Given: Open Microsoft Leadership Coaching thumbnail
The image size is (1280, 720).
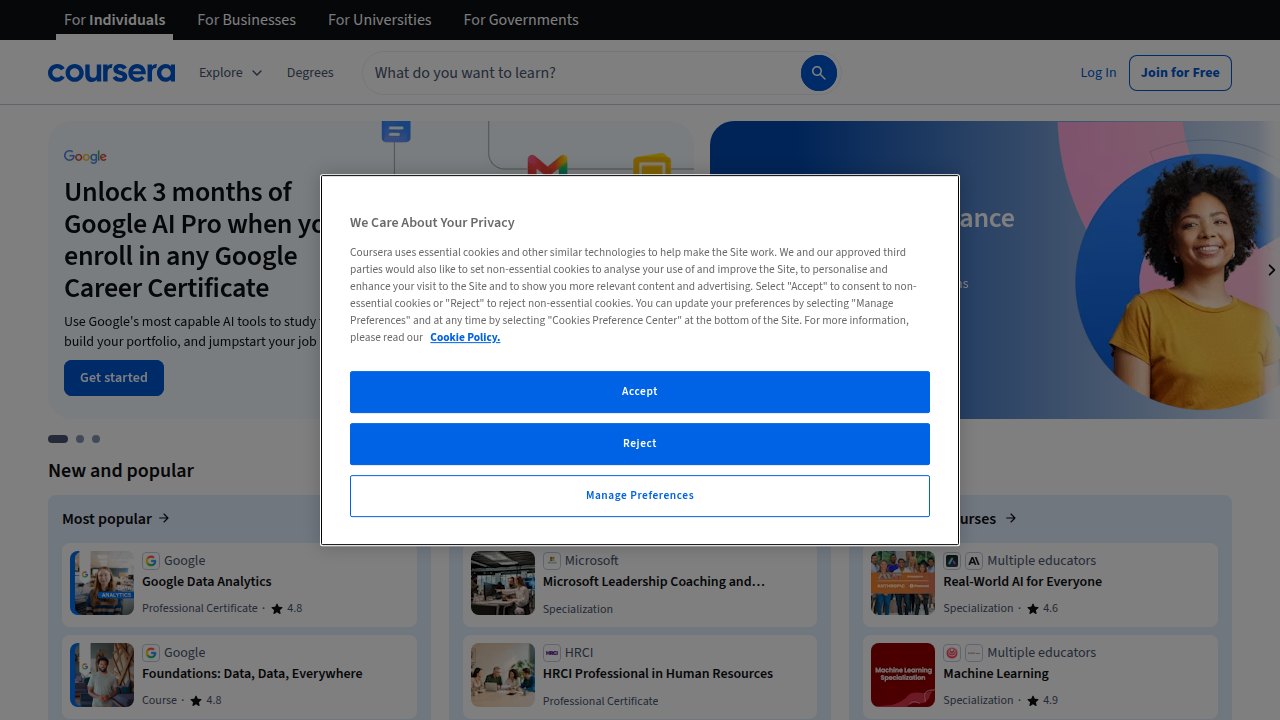Looking at the screenshot, I should [503, 583].
